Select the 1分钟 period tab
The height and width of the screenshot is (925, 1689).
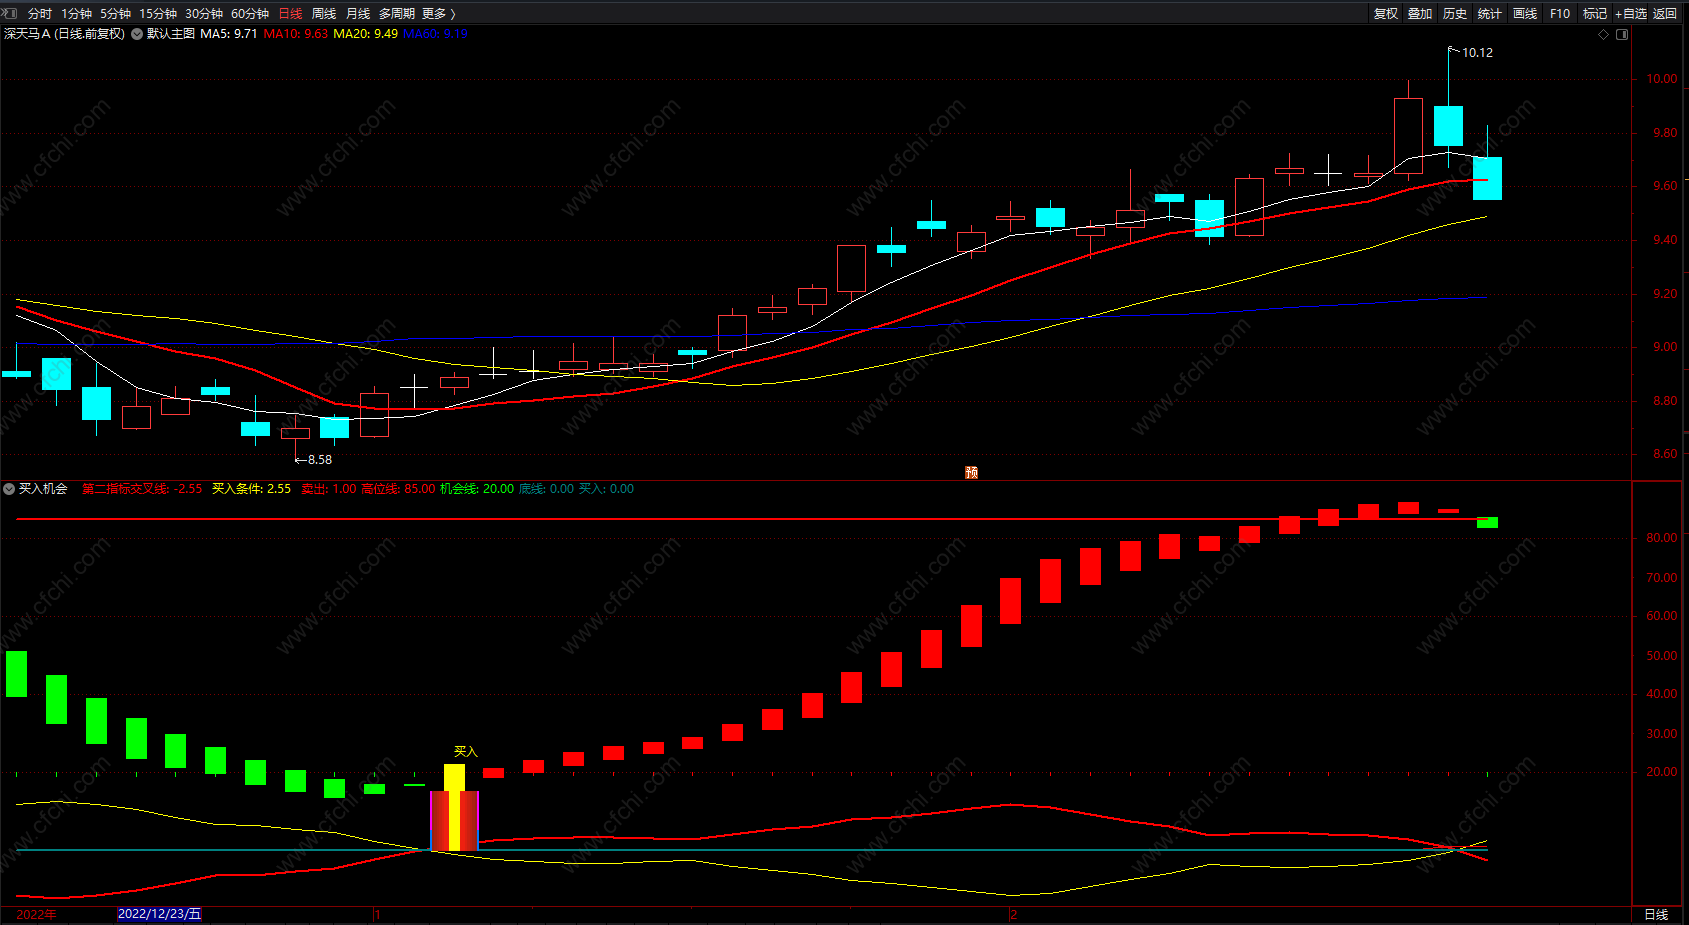(76, 13)
